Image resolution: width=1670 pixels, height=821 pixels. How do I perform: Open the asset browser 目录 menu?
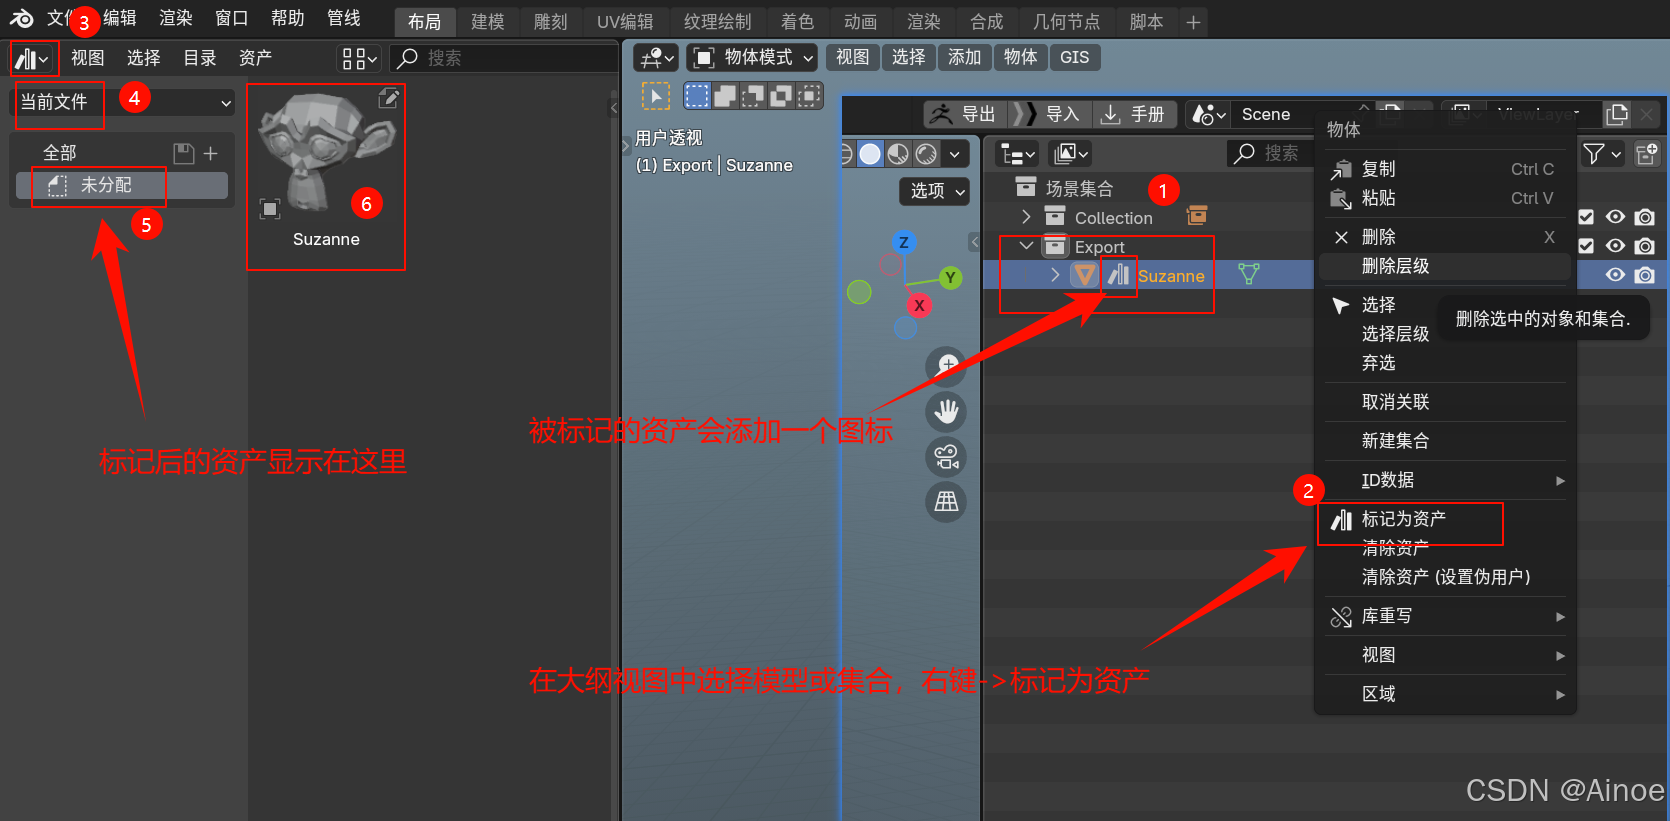[x=200, y=58]
